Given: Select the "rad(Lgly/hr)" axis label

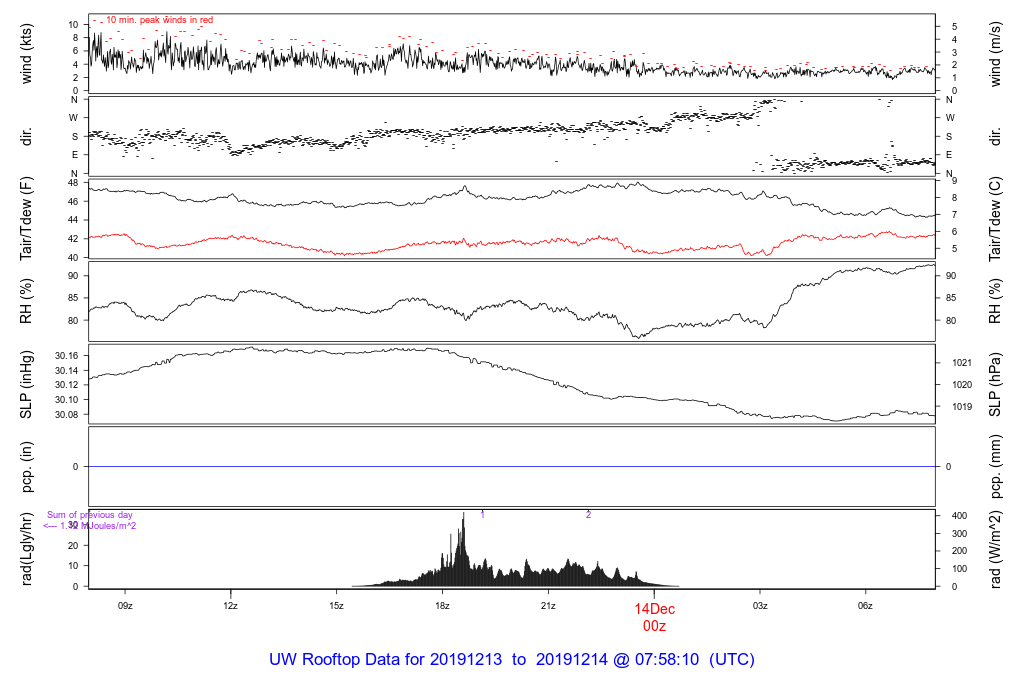Looking at the screenshot, I should 26,549.
